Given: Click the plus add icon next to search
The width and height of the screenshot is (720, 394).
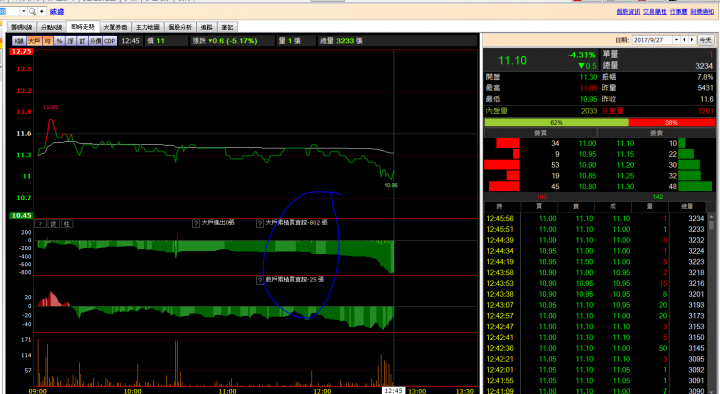Looking at the screenshot, I should (x=42, y=11).
